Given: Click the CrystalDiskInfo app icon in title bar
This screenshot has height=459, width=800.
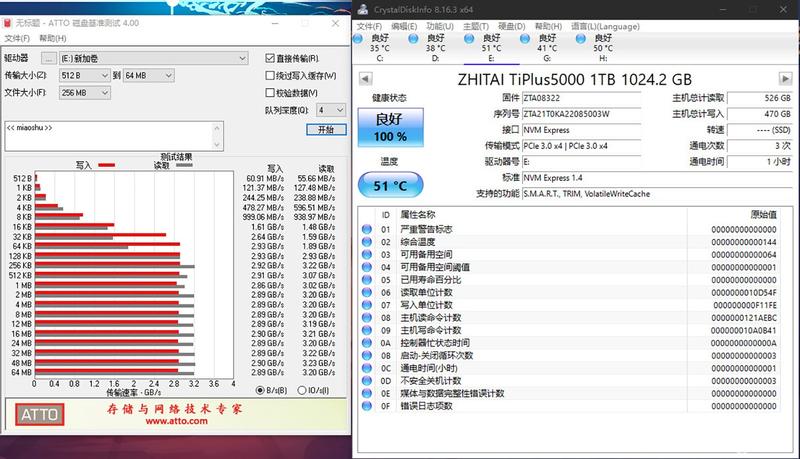Looking at the screenshot, I should click(x=363, y=9).
